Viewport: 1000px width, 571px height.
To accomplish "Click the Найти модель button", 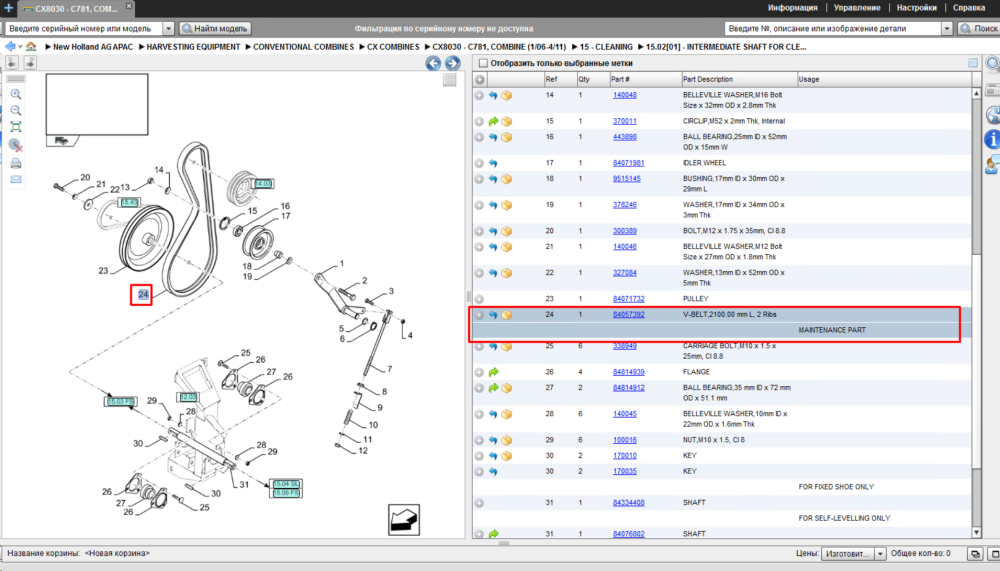I will 215,29.
